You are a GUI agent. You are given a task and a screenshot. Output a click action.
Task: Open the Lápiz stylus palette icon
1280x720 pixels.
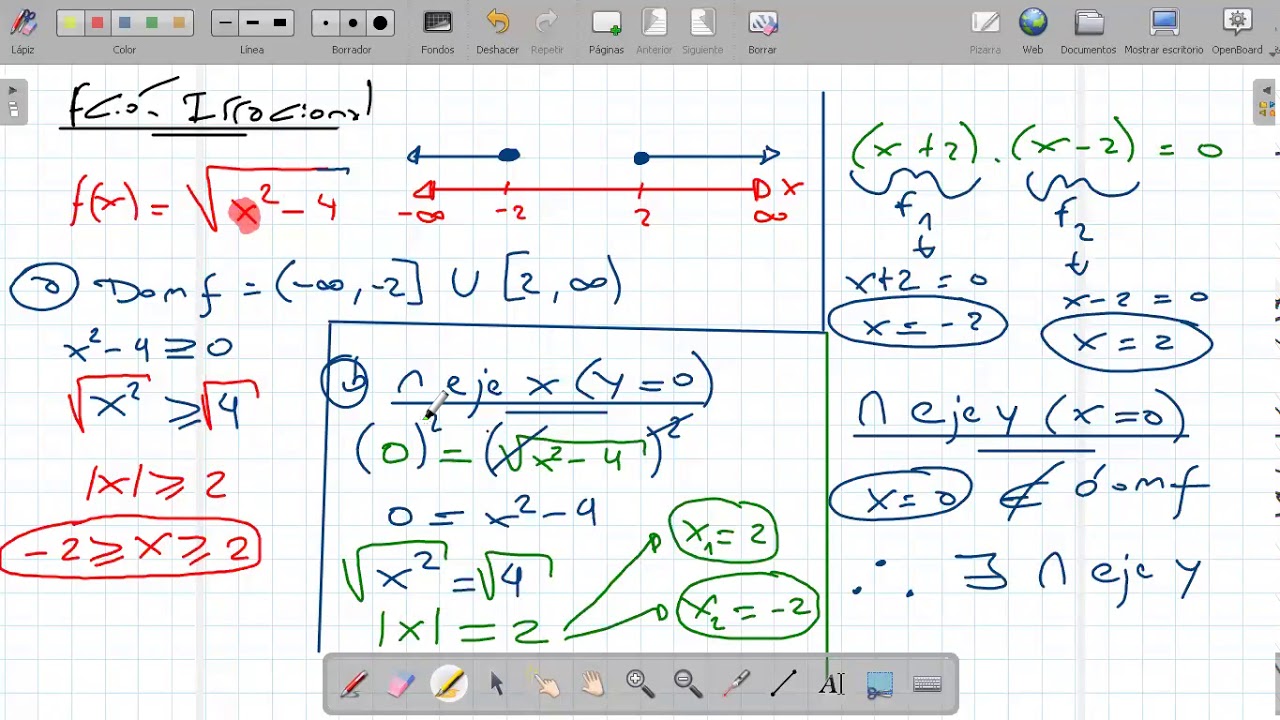point(22,22)
